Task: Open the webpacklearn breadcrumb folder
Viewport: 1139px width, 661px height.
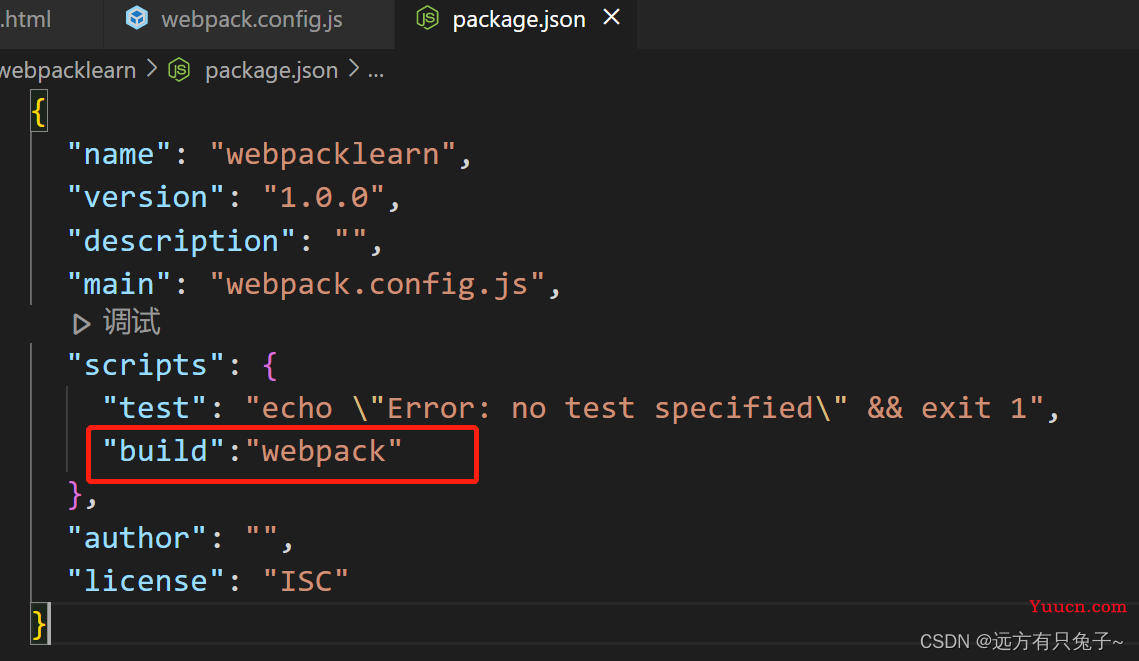Action: pyautogui.click(x=68, y=70)
